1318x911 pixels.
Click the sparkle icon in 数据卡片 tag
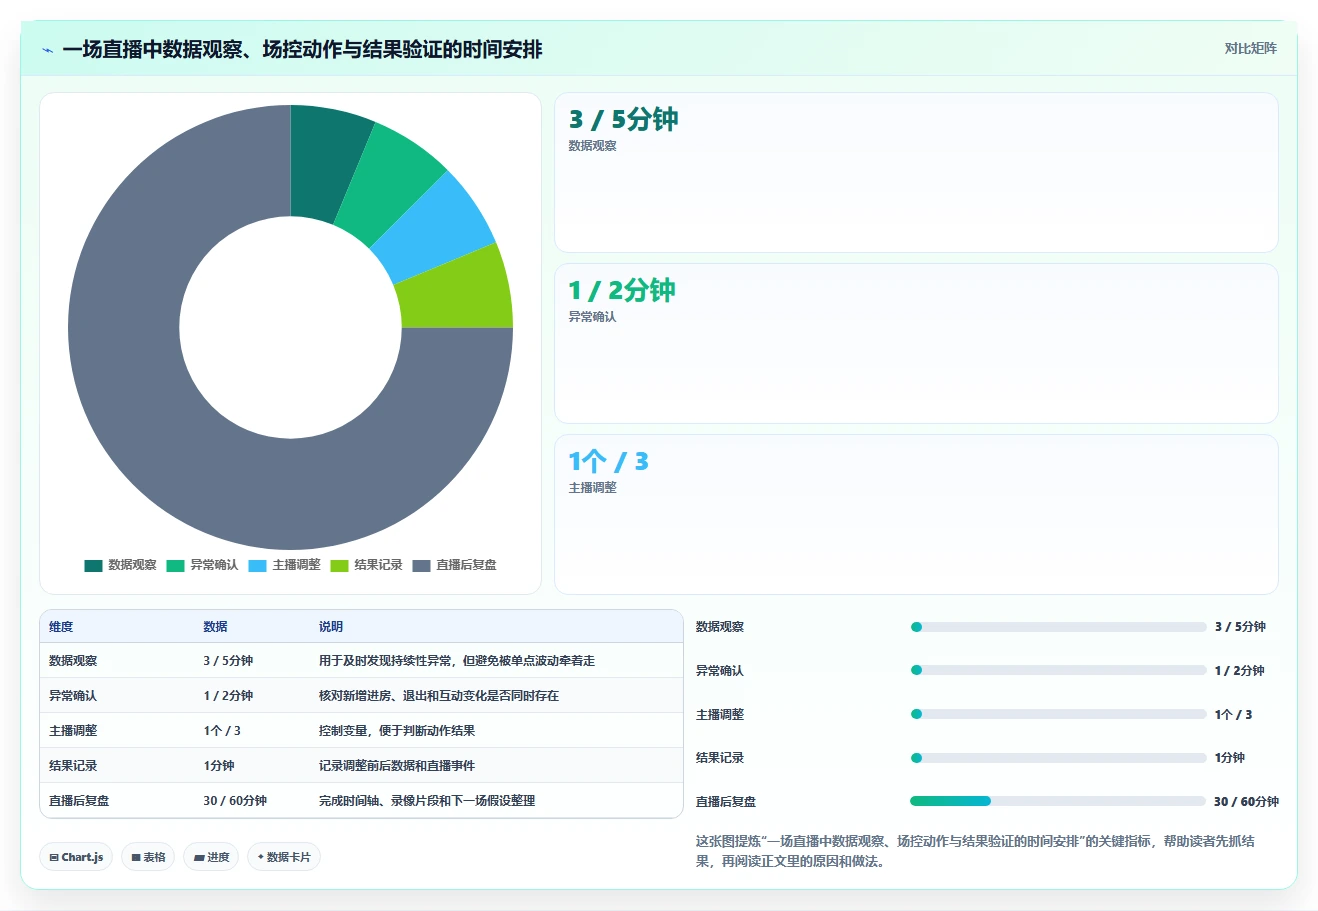[x=261, y=857]
